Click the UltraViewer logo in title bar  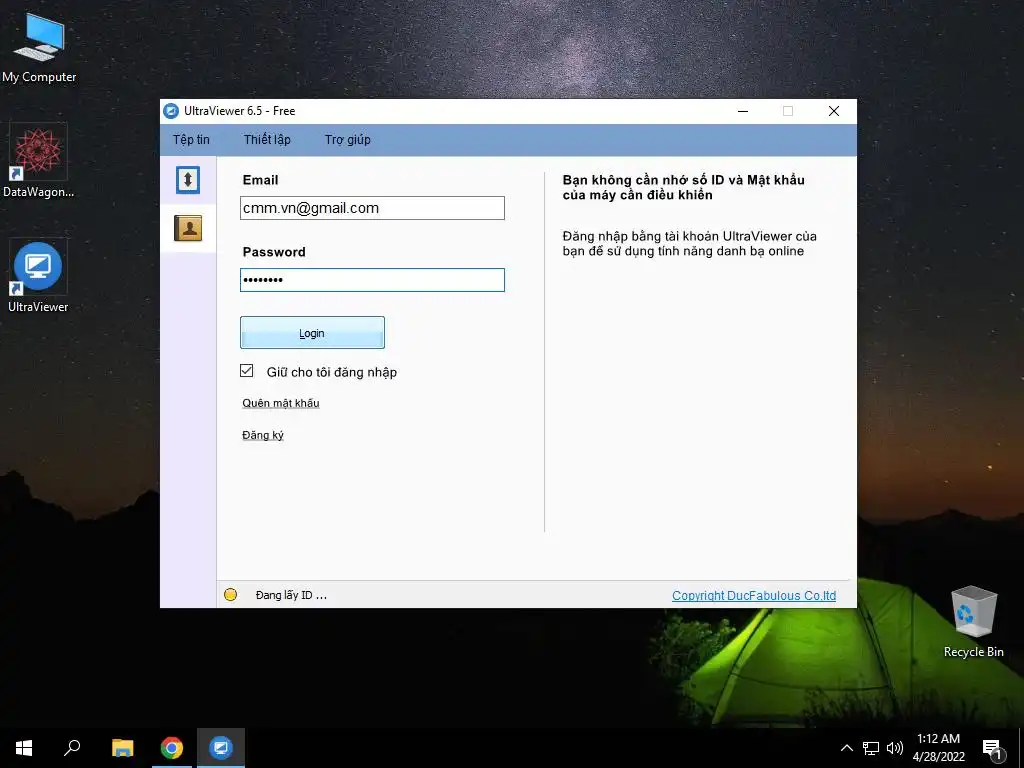tap(171, 111)
